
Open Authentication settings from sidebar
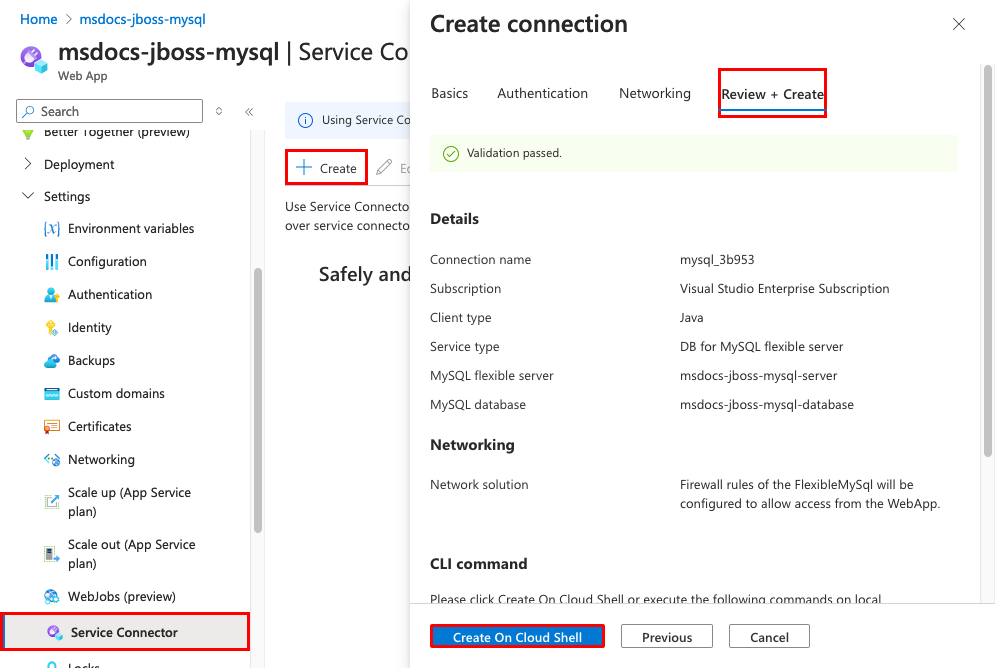click(111, 294)
